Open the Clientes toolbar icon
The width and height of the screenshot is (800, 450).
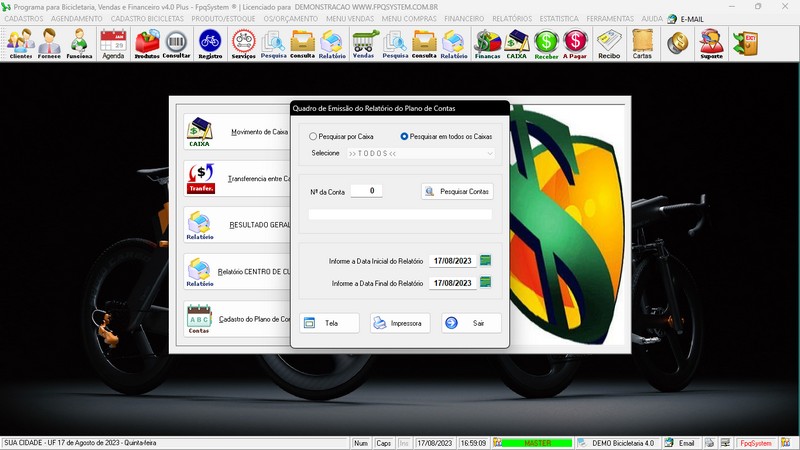tap(21, 43)
